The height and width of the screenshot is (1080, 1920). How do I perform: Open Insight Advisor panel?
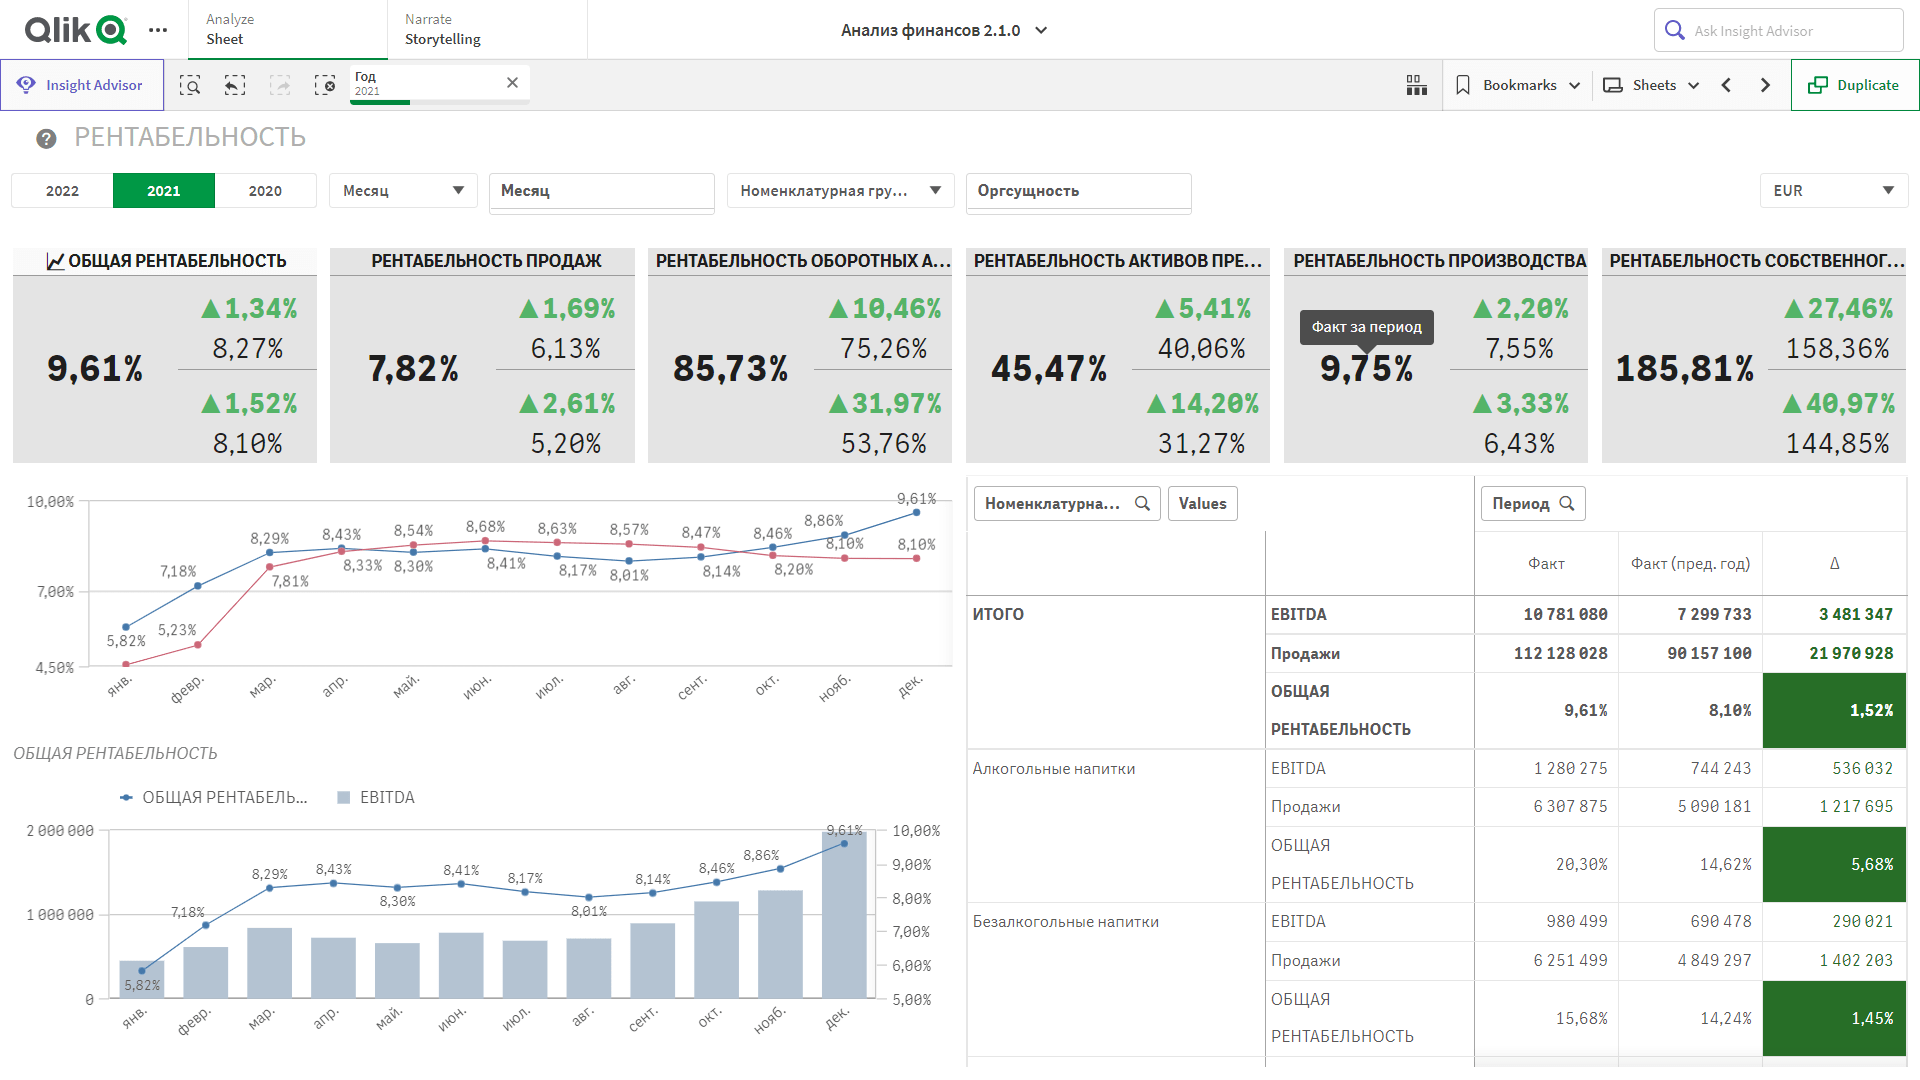[81, 85]
